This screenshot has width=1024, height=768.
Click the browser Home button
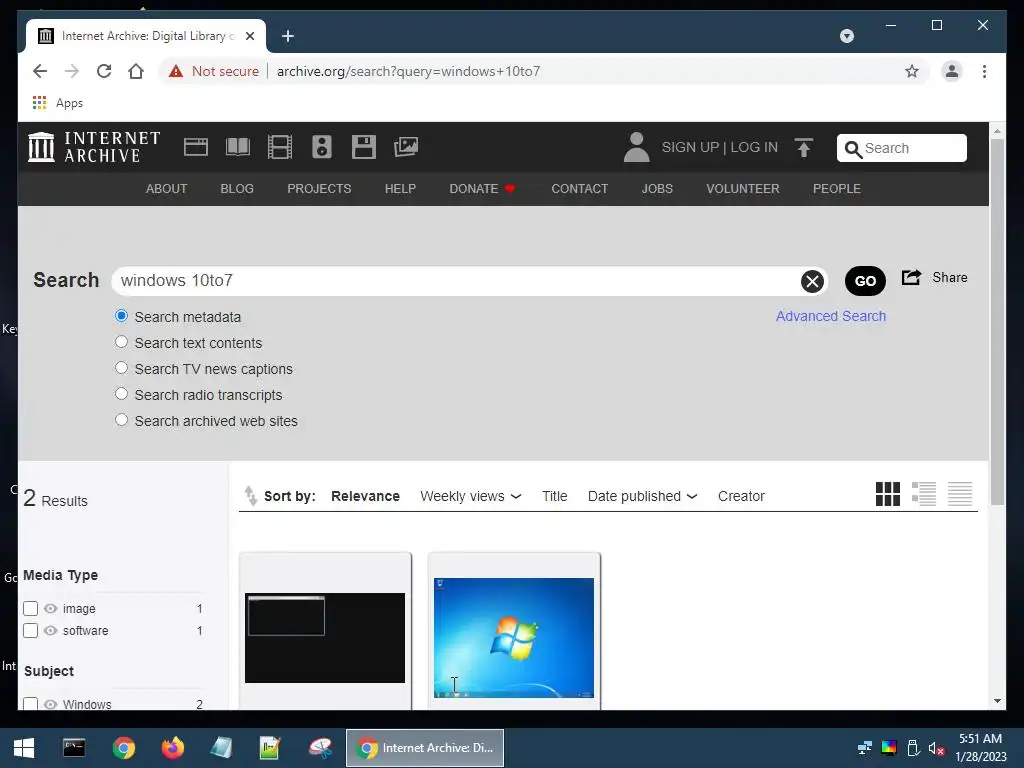136,71
